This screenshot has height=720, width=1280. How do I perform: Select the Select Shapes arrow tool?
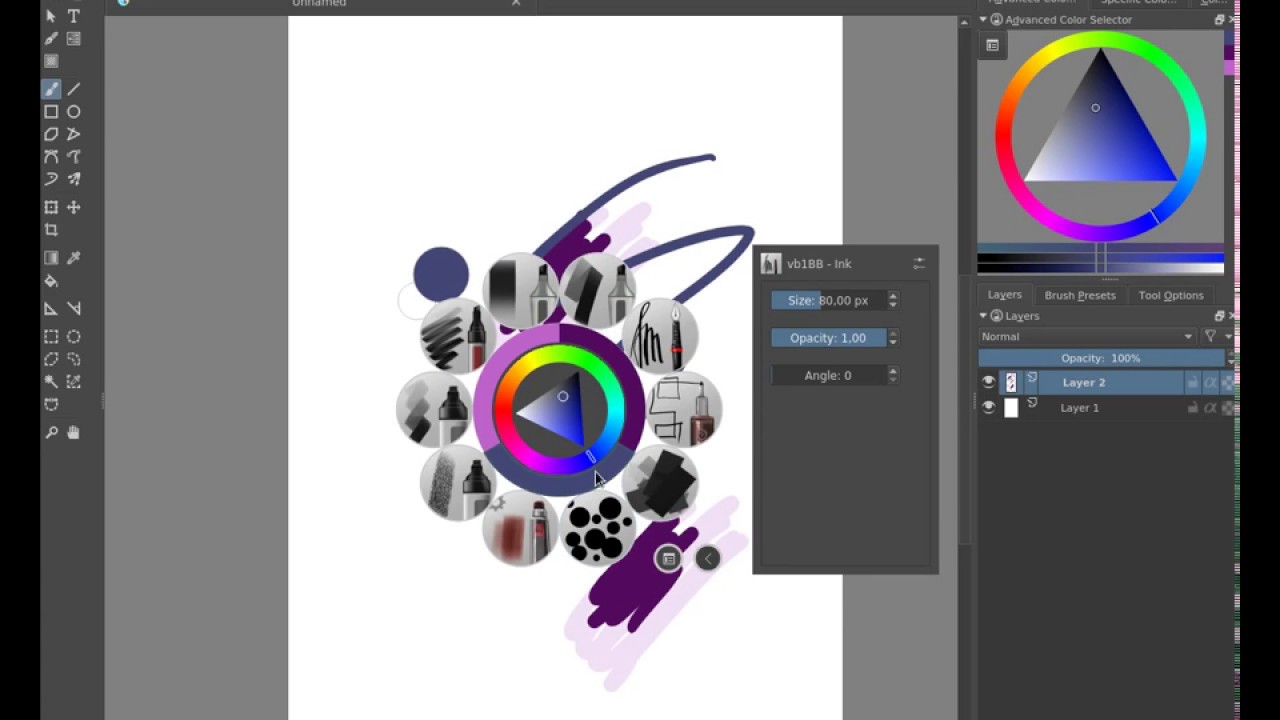click(x=51, y=16)
